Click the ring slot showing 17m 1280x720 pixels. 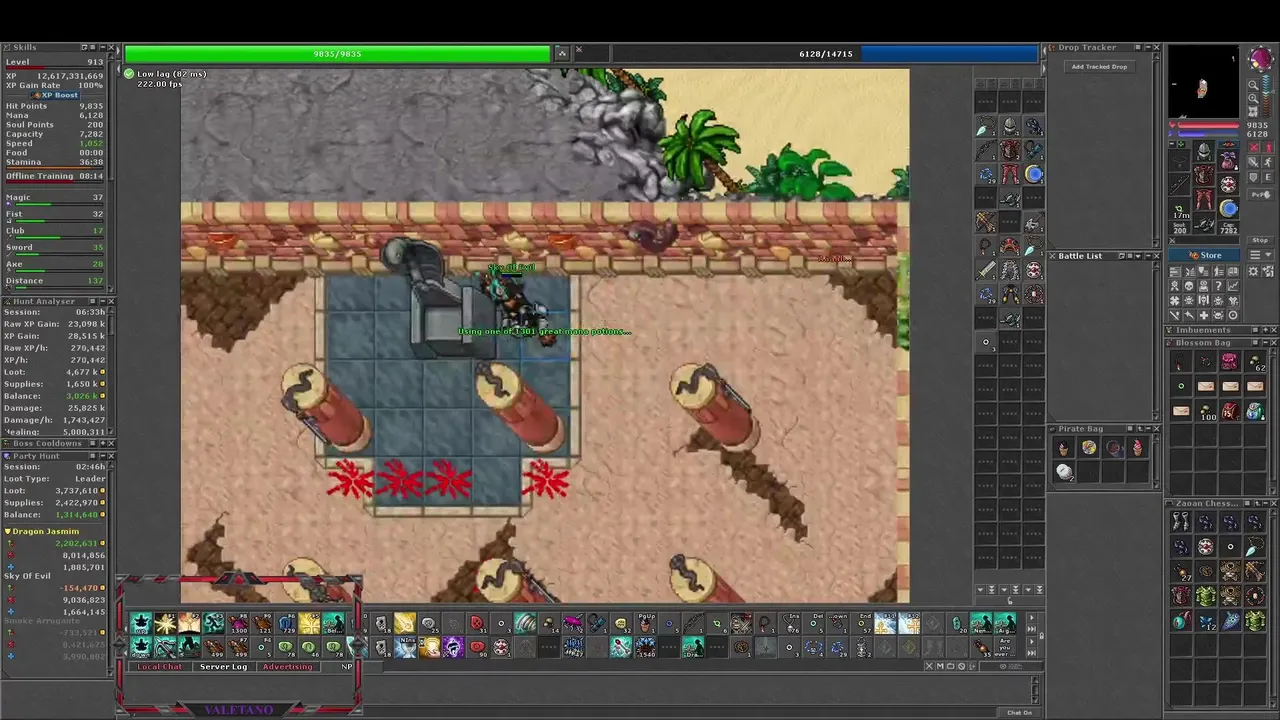pos(1179,209)
